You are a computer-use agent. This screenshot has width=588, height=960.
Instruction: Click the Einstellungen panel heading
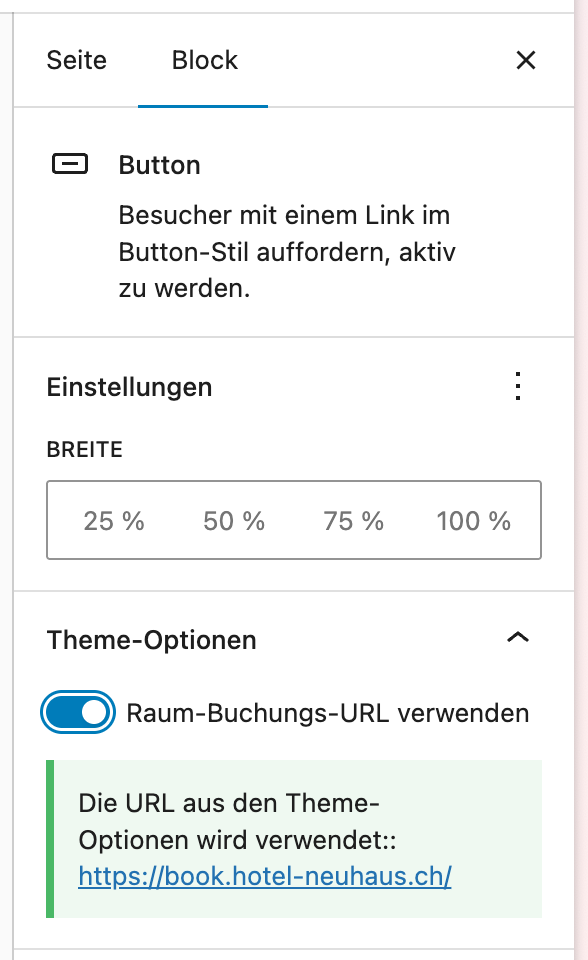(129, 387)
